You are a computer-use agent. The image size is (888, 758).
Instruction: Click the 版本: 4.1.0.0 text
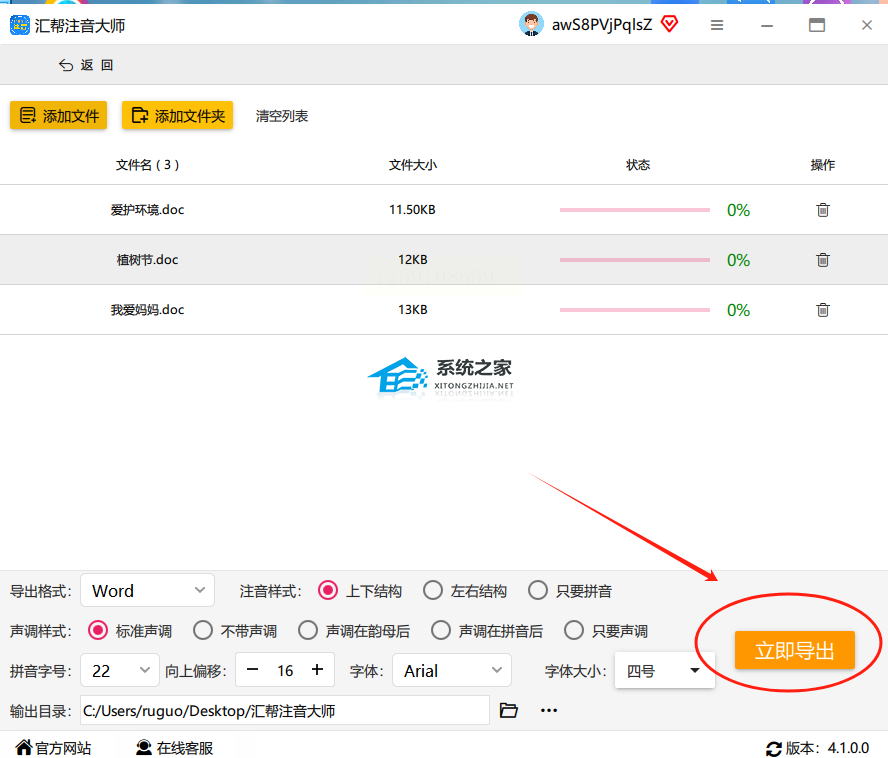coord(827,748)
